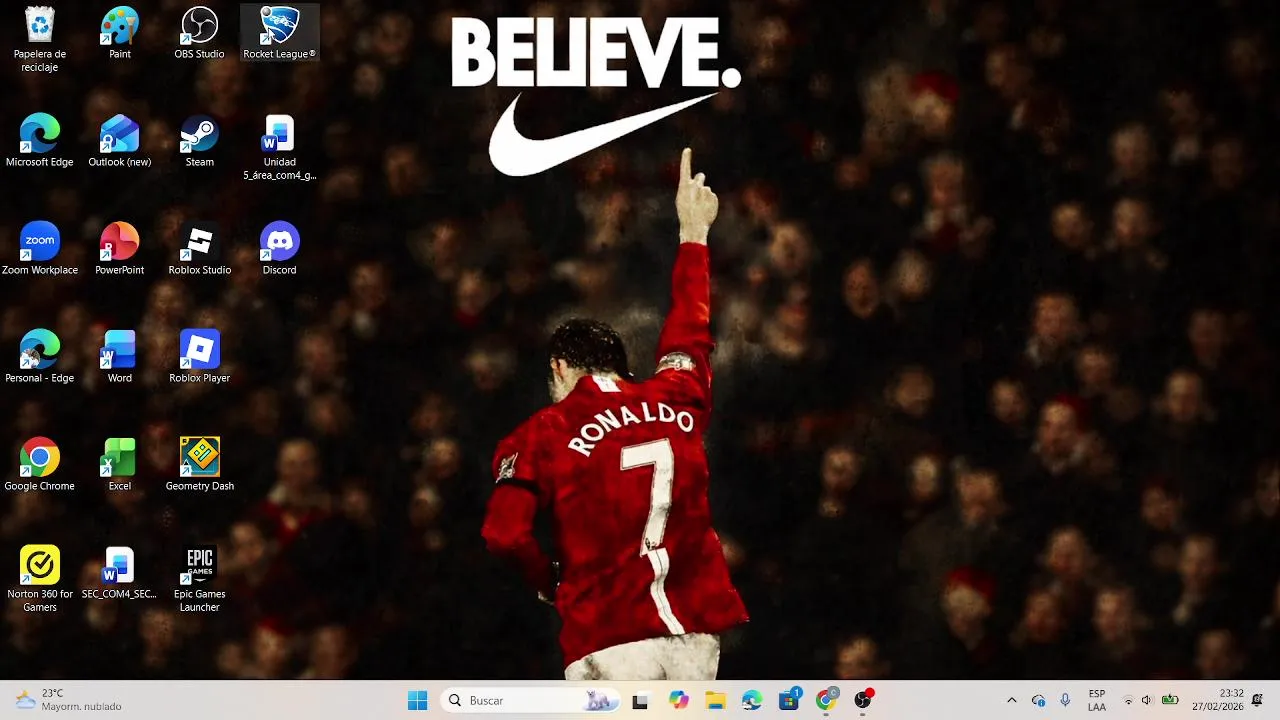Select the Steam desktop shortcut
1280x720 pixels.
tap(199, 141)
